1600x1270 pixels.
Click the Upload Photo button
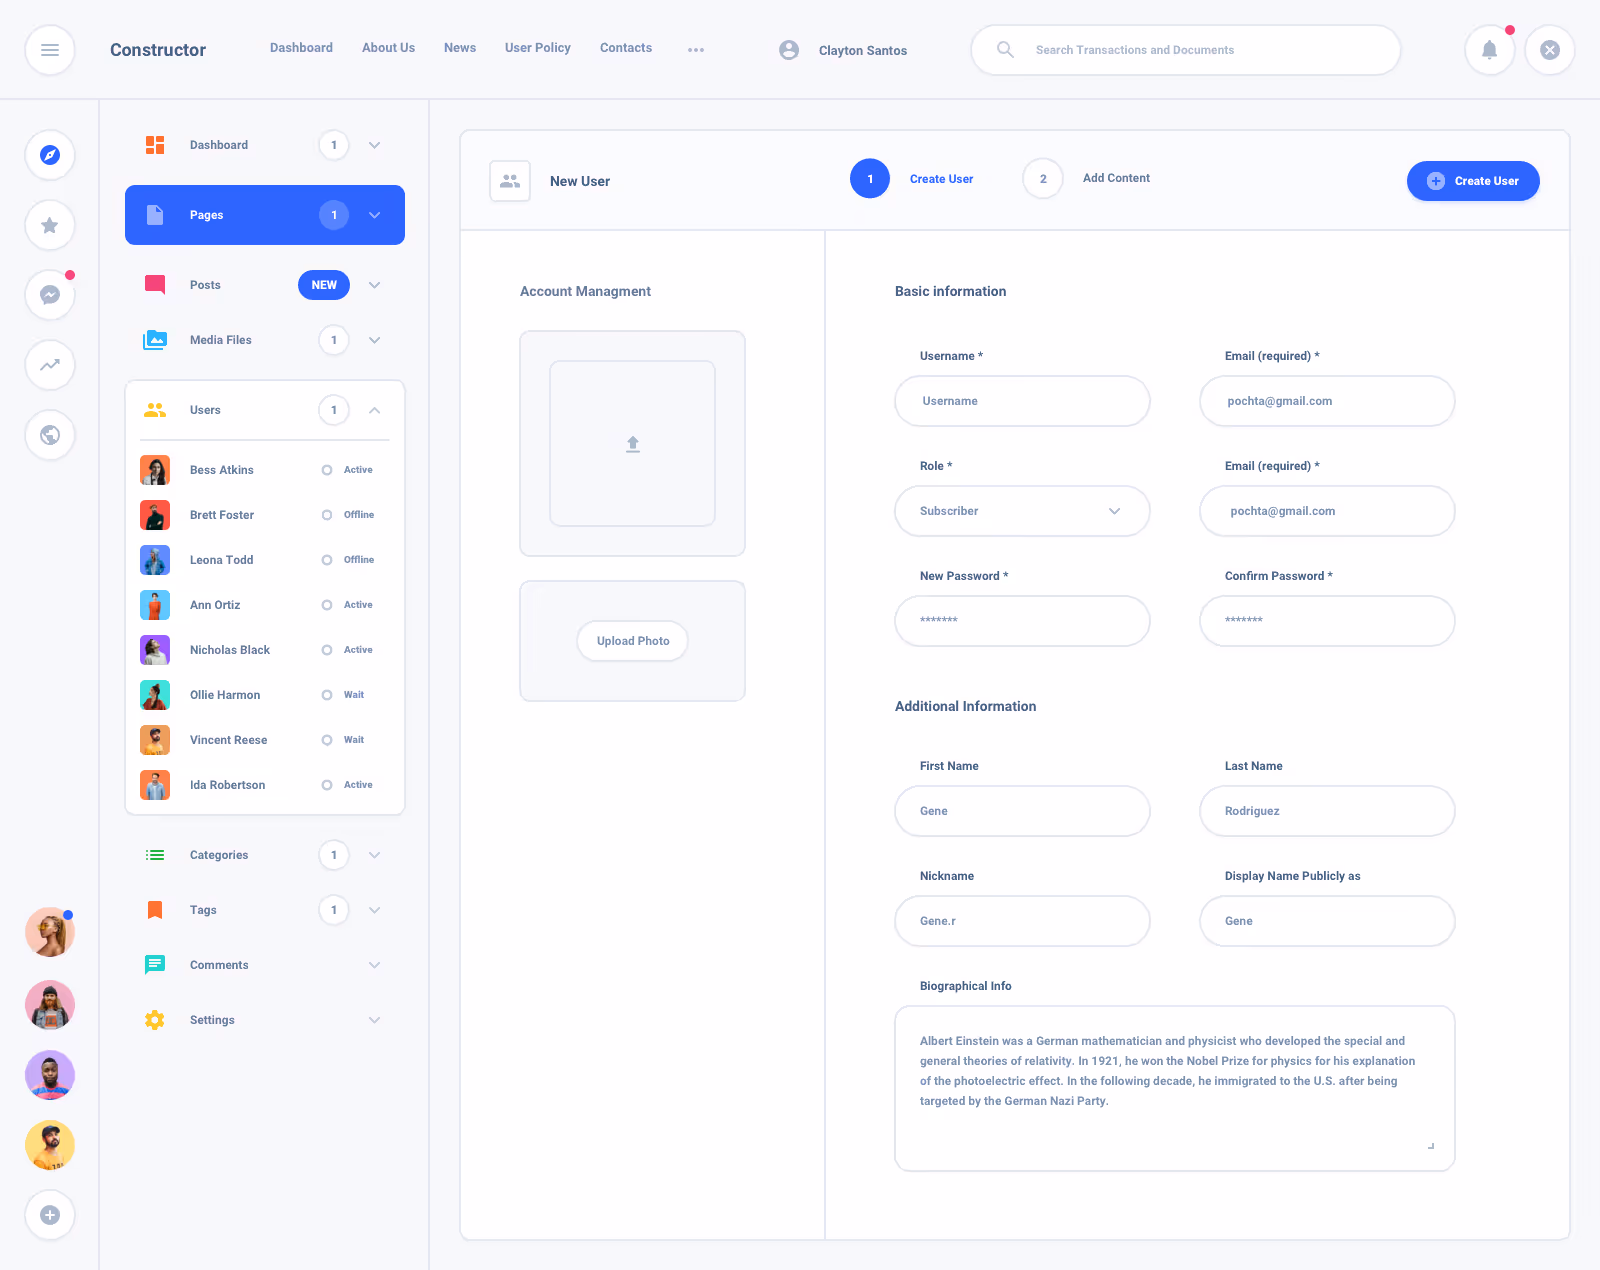click(x=633, y=641)
